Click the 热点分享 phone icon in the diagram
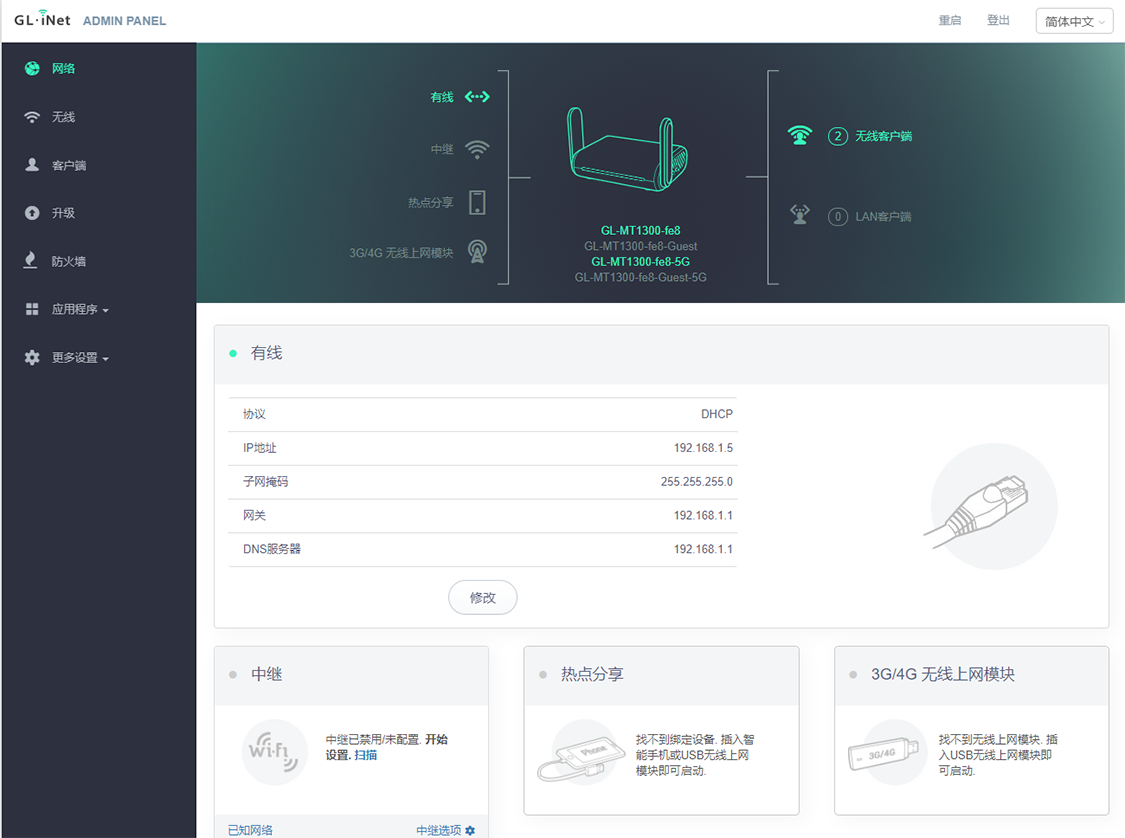 [477, 201]
